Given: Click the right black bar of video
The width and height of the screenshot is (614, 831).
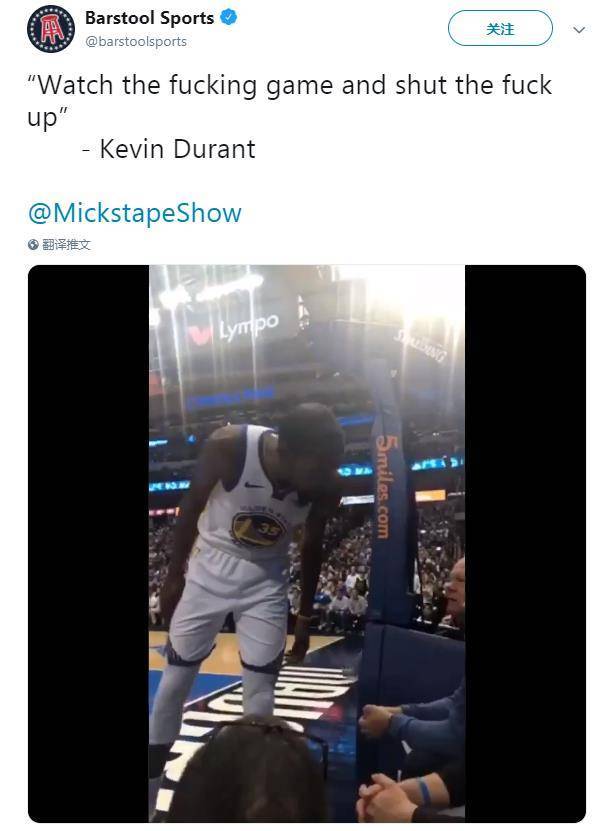Looking at the screenshot, I should (525, 543).
